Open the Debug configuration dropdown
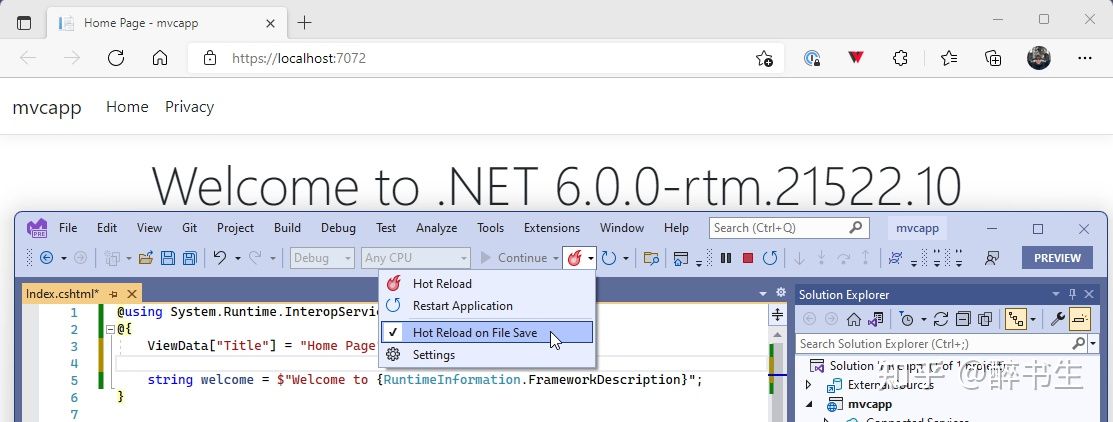 pos(322,258)
